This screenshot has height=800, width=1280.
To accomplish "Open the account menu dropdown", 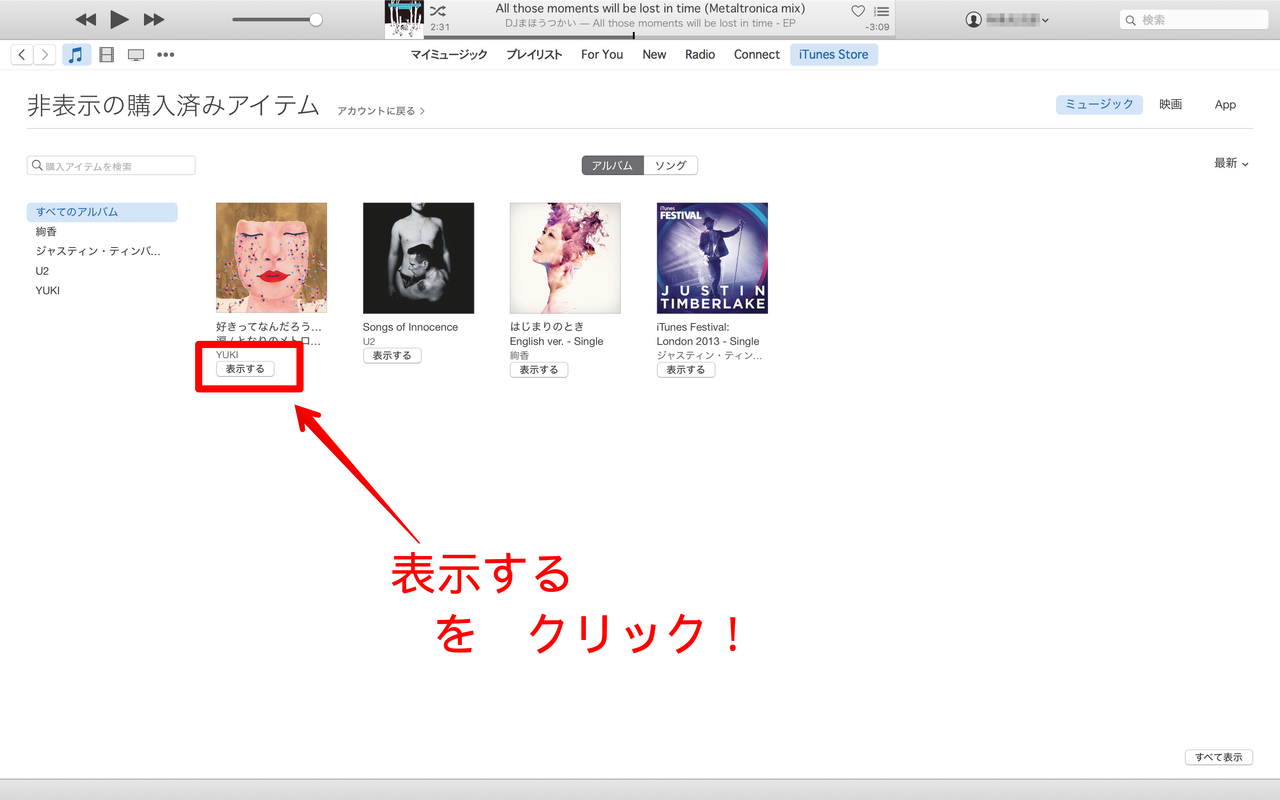I will [1008, 19].
